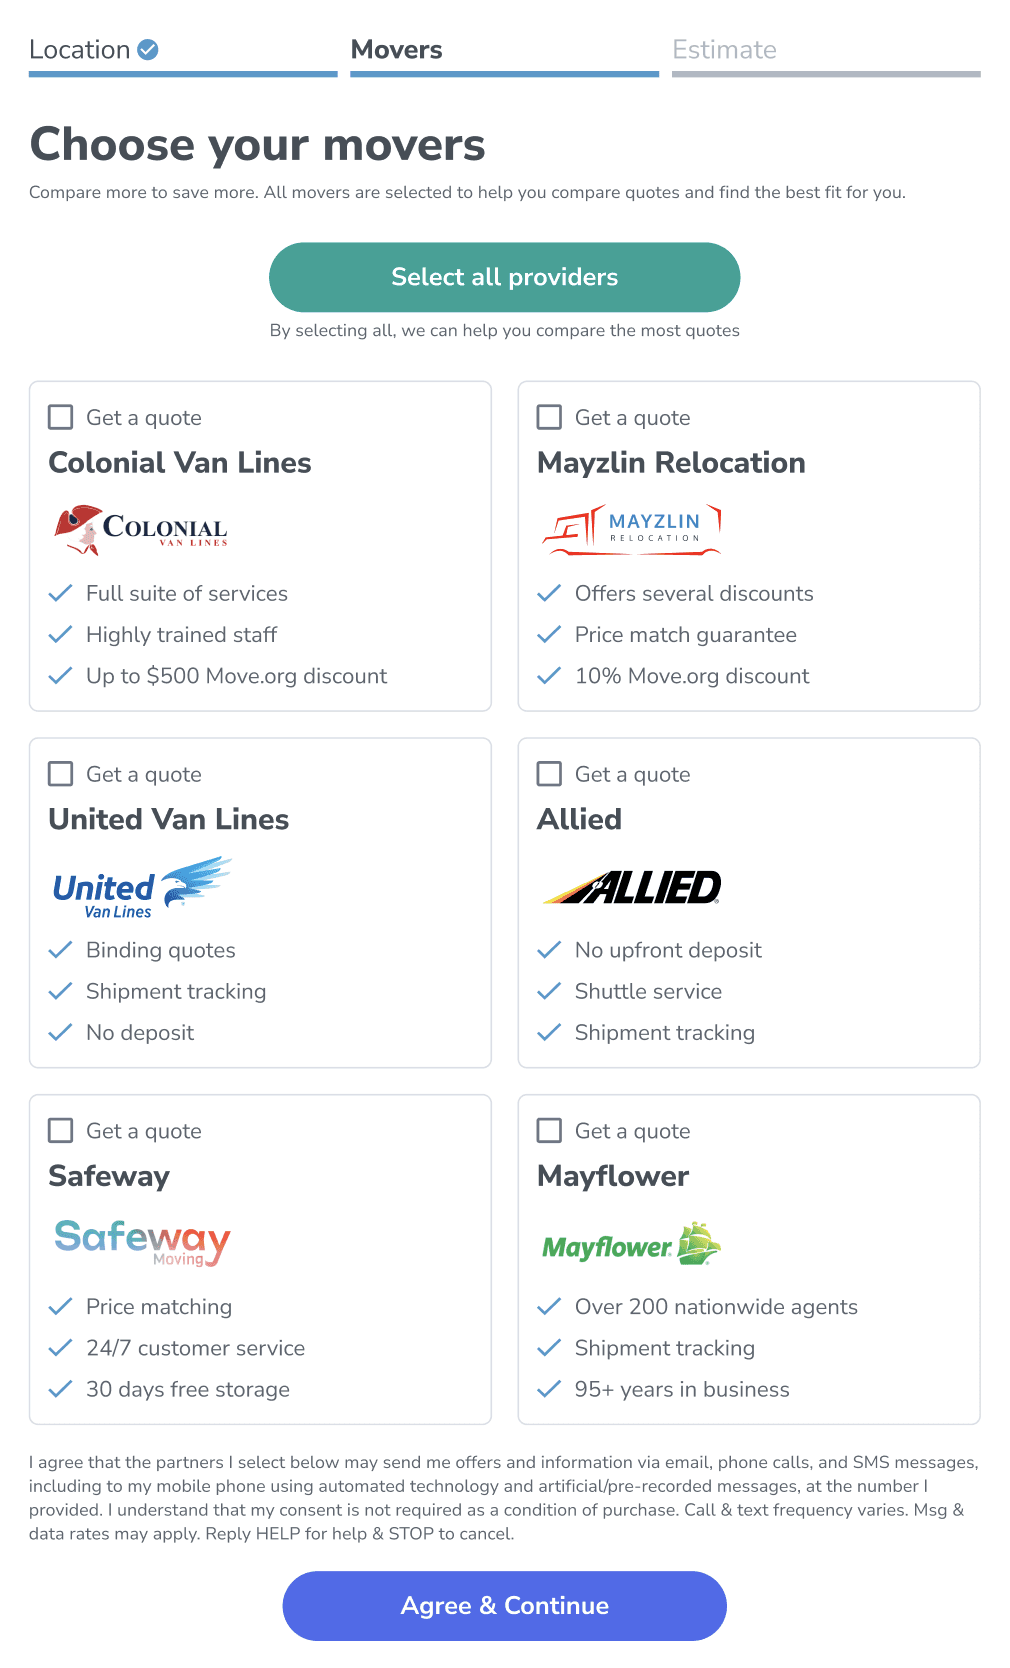
Task: Click the Safeway Moving logo
Action: [x=142, y=1242]
